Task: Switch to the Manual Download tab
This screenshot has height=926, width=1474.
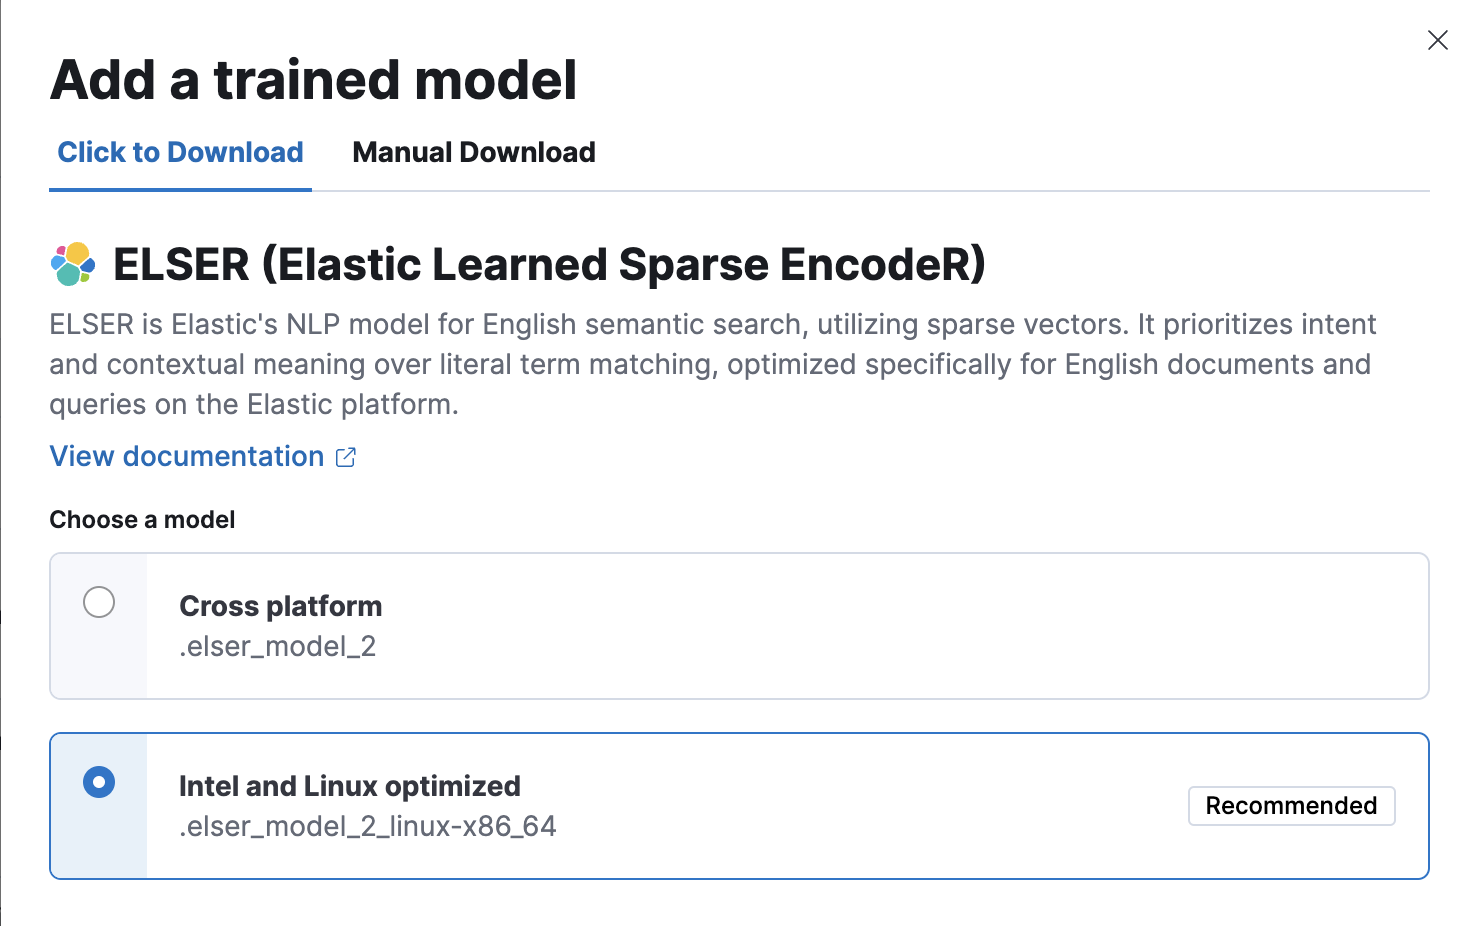Action: tap(473, 152)
